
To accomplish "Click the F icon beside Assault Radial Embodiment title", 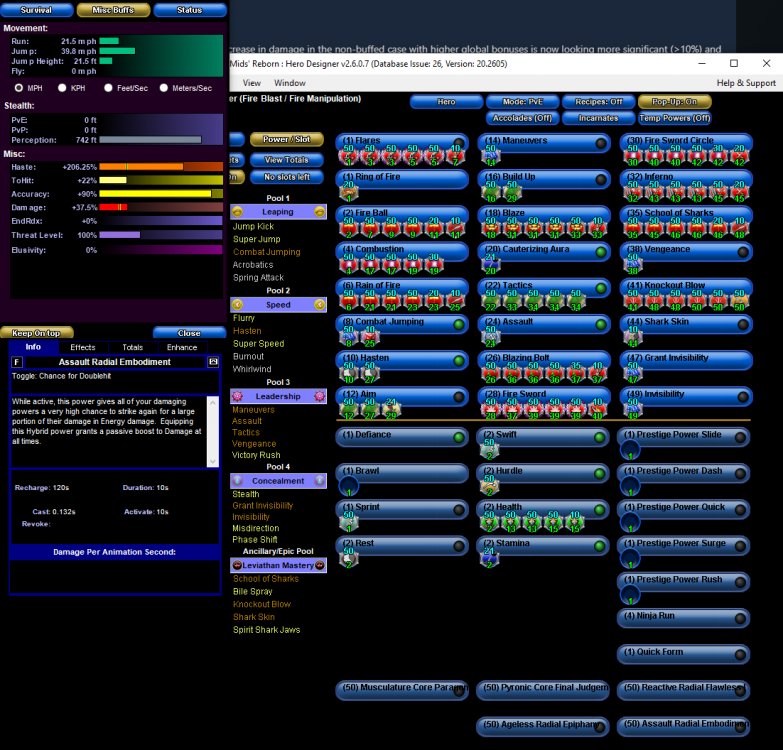I will (x=16, y=362).
